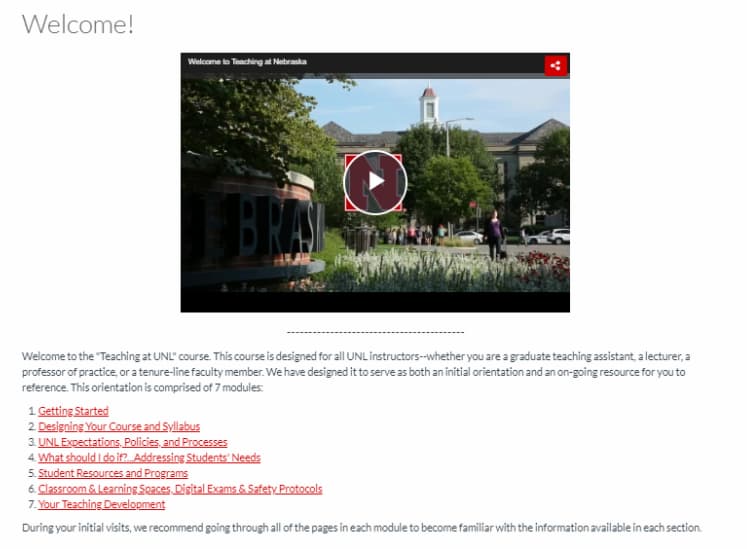The width and height of the screenshot is (747, 549).
Task: Open the Getting Started module link
Action: [73, 411]
